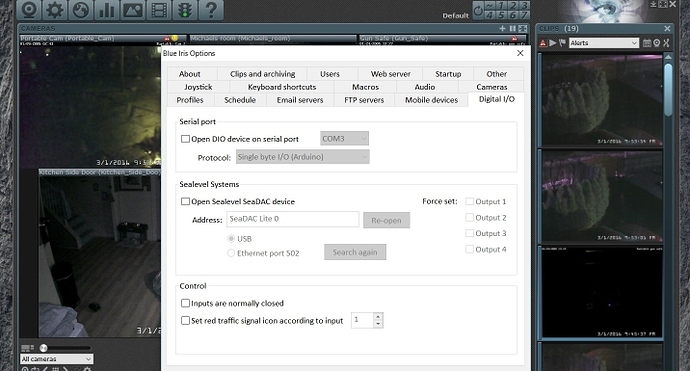Click the globe web icon in the top toolbar
Screen dimensions: 690x371
tap(81, 10)
